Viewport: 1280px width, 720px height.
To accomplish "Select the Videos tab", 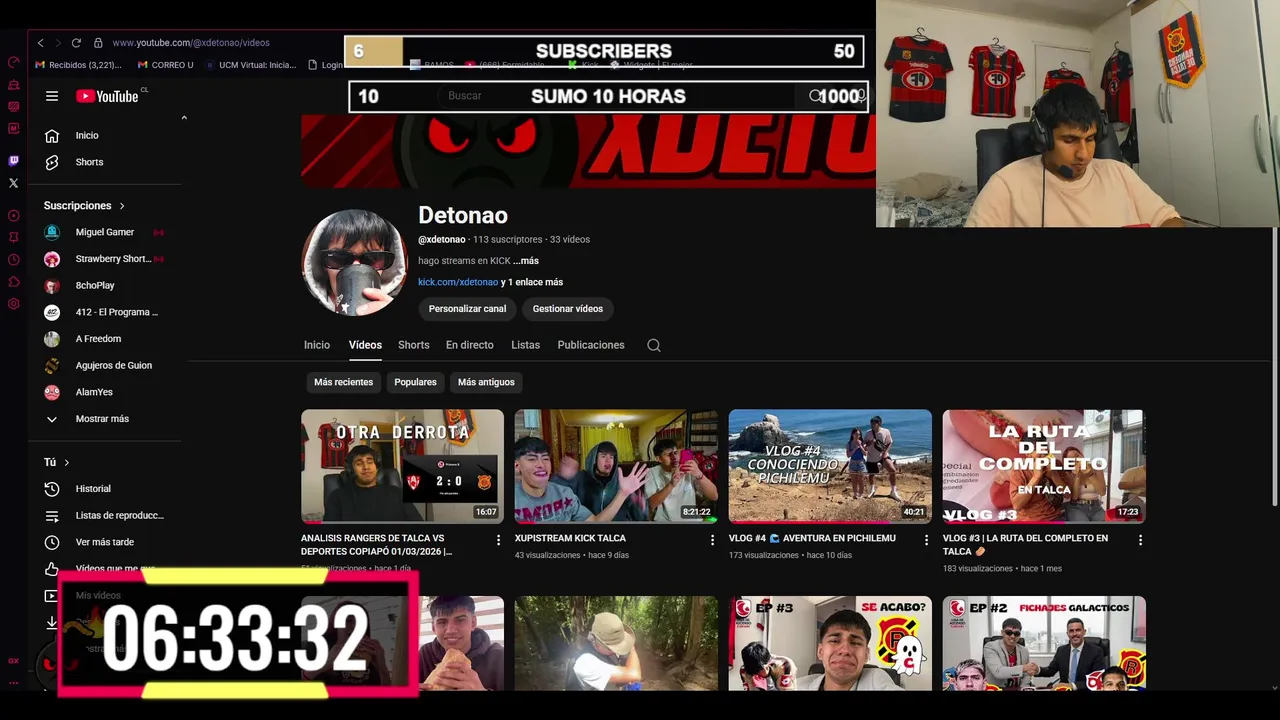I will point(365,345).
